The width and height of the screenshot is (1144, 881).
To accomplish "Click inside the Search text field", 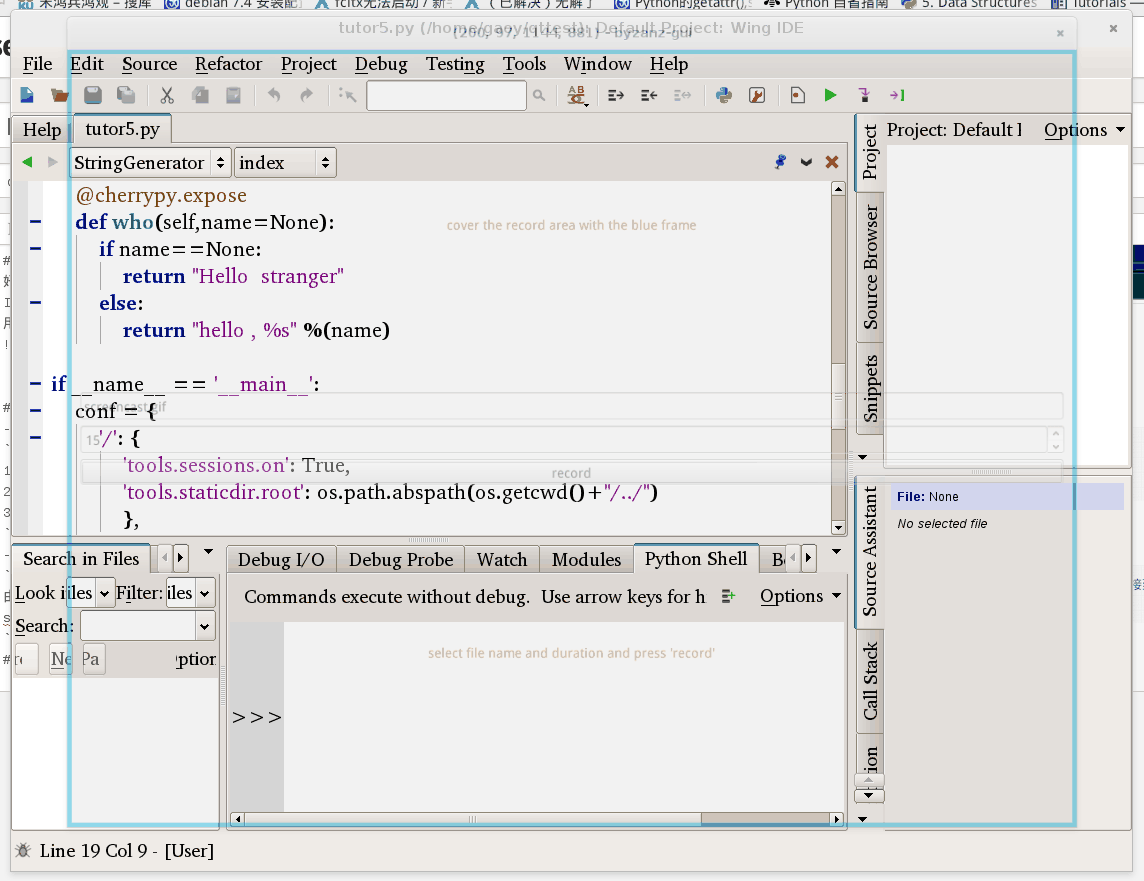I will coord(140,626).
